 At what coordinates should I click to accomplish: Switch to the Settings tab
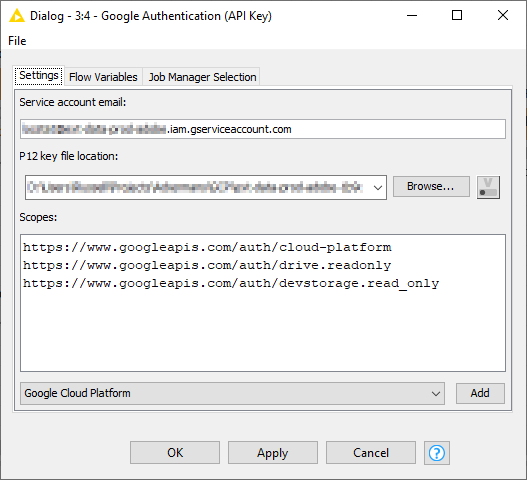[39, 76]
